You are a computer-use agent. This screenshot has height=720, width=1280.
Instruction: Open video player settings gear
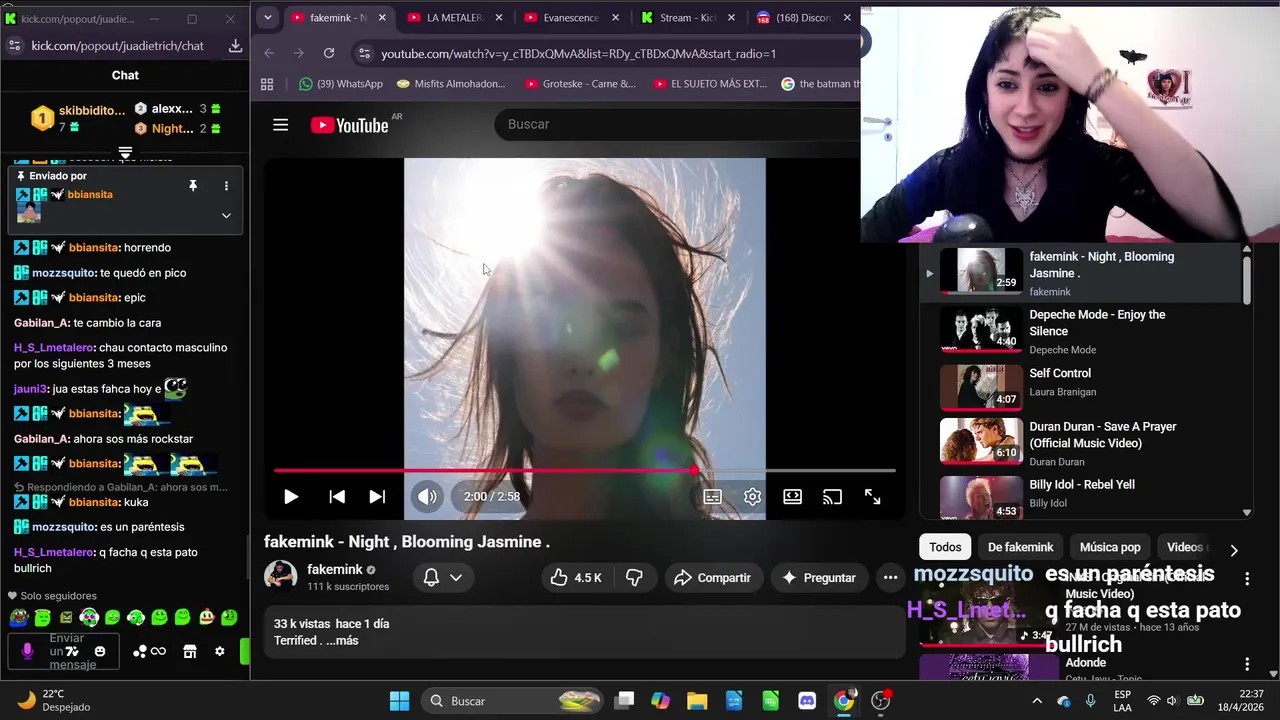click(752, 496)
